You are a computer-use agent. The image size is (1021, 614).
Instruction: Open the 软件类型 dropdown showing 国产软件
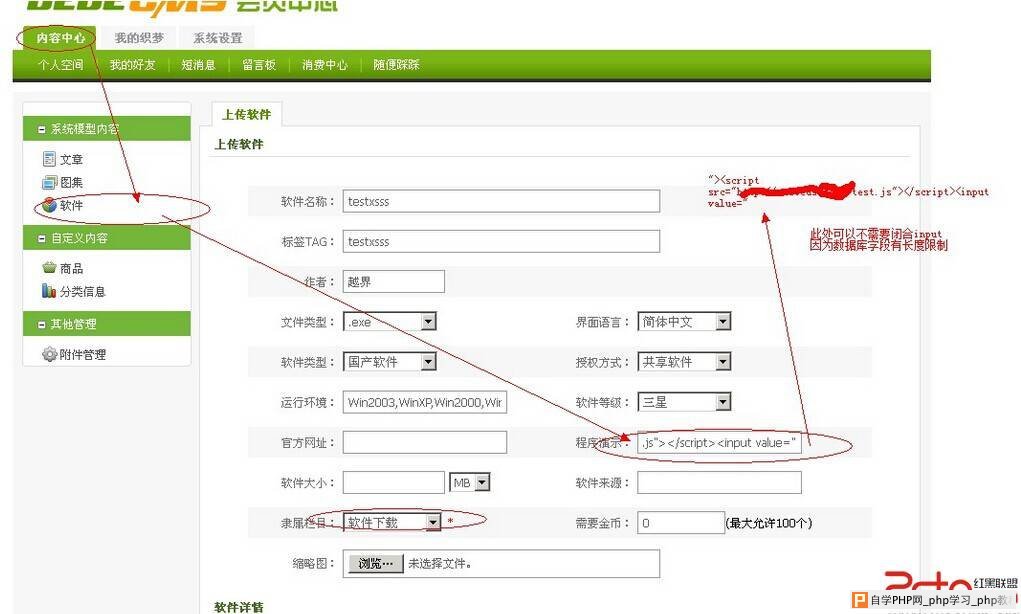tap(389, 362)
